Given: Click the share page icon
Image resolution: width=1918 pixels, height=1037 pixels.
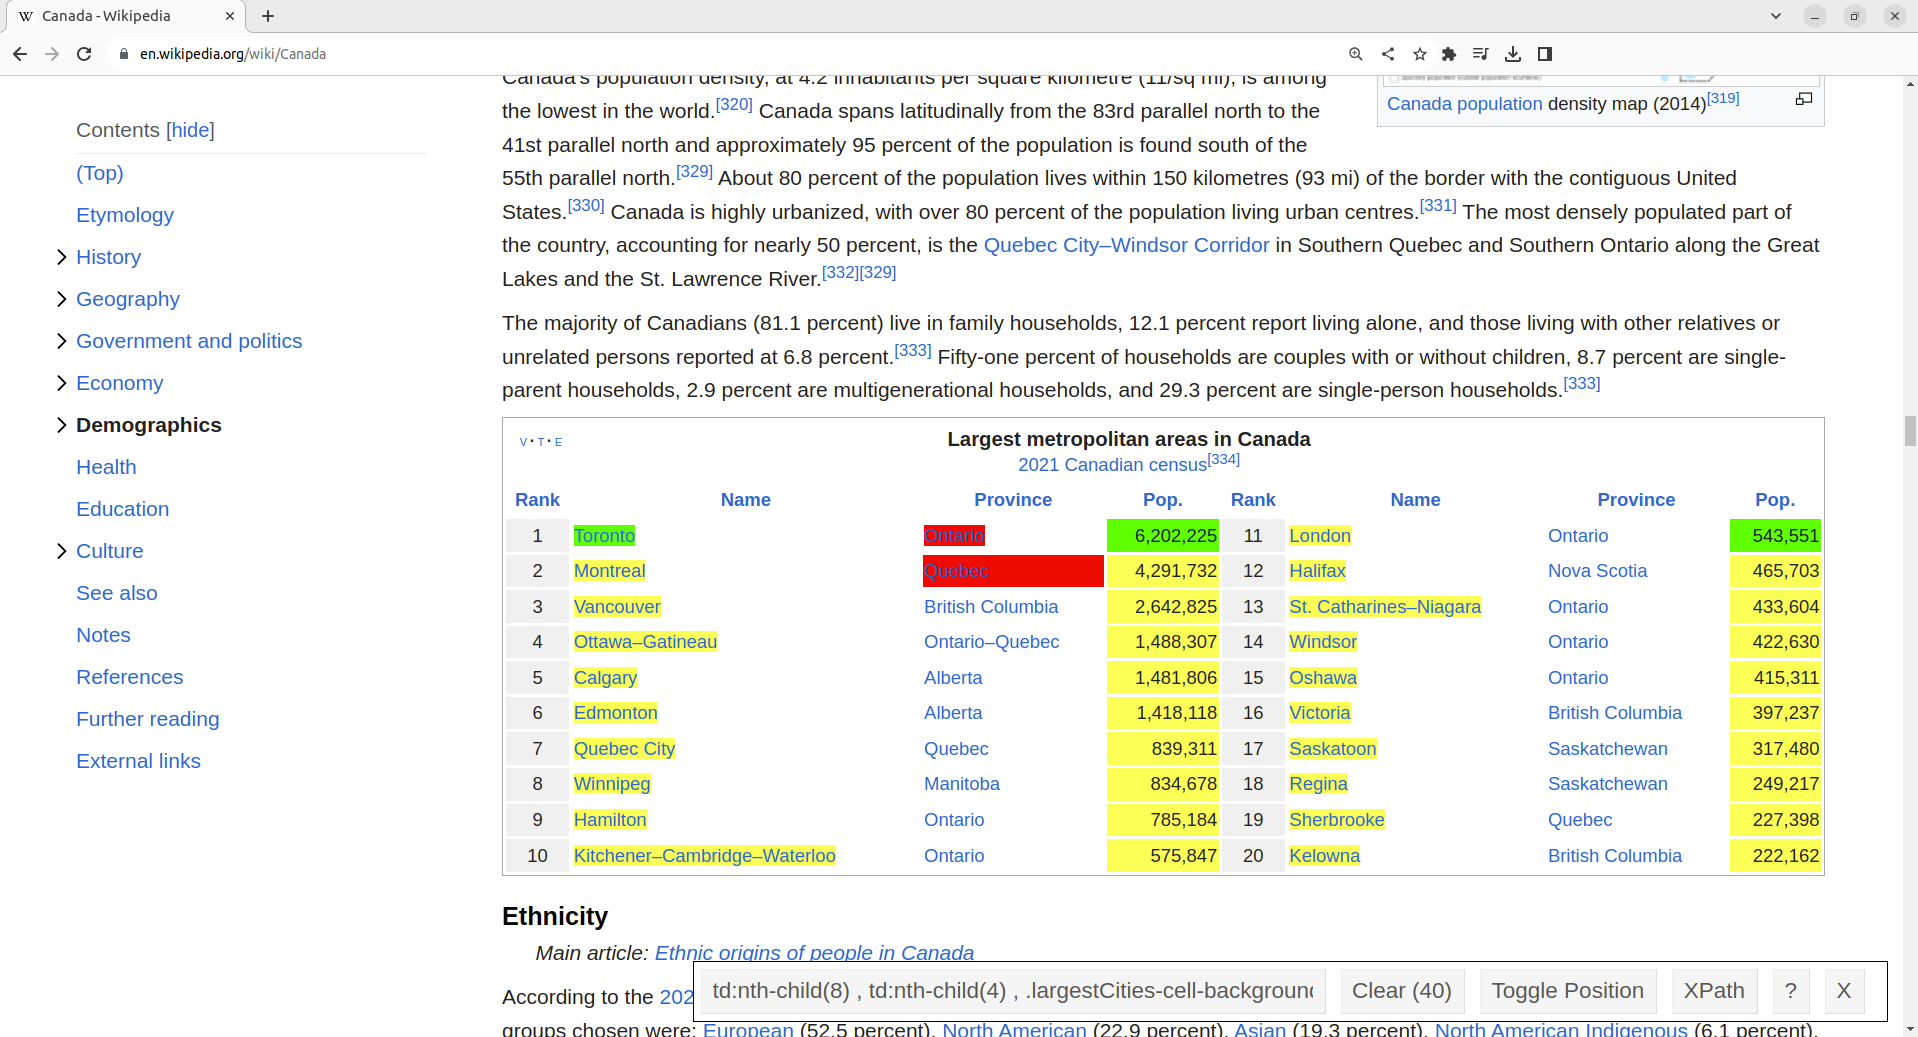Looking at the screenshot, I should [x=1388, y=54].
